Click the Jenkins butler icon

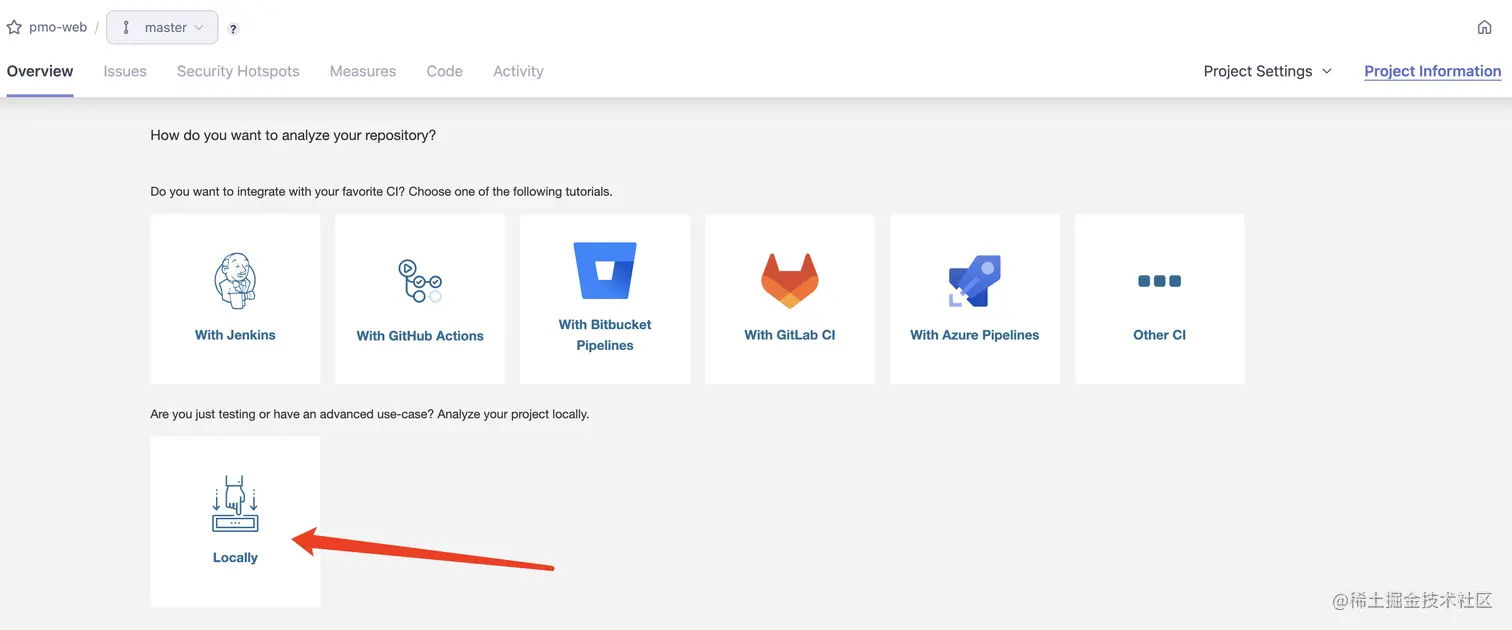tap(235, 280)
